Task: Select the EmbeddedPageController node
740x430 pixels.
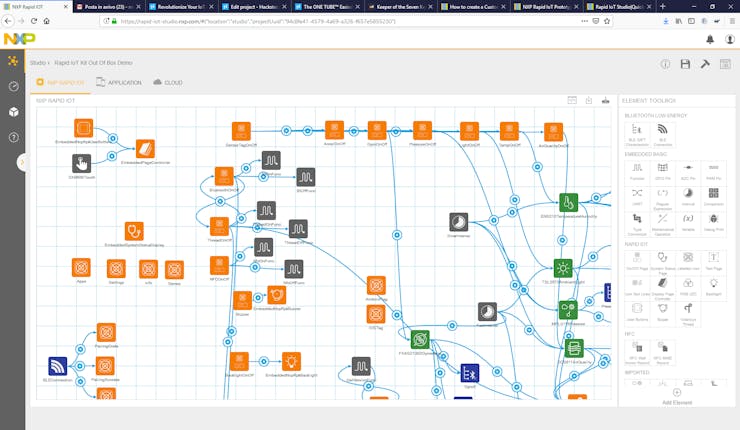Action: (x=145, y=149)
